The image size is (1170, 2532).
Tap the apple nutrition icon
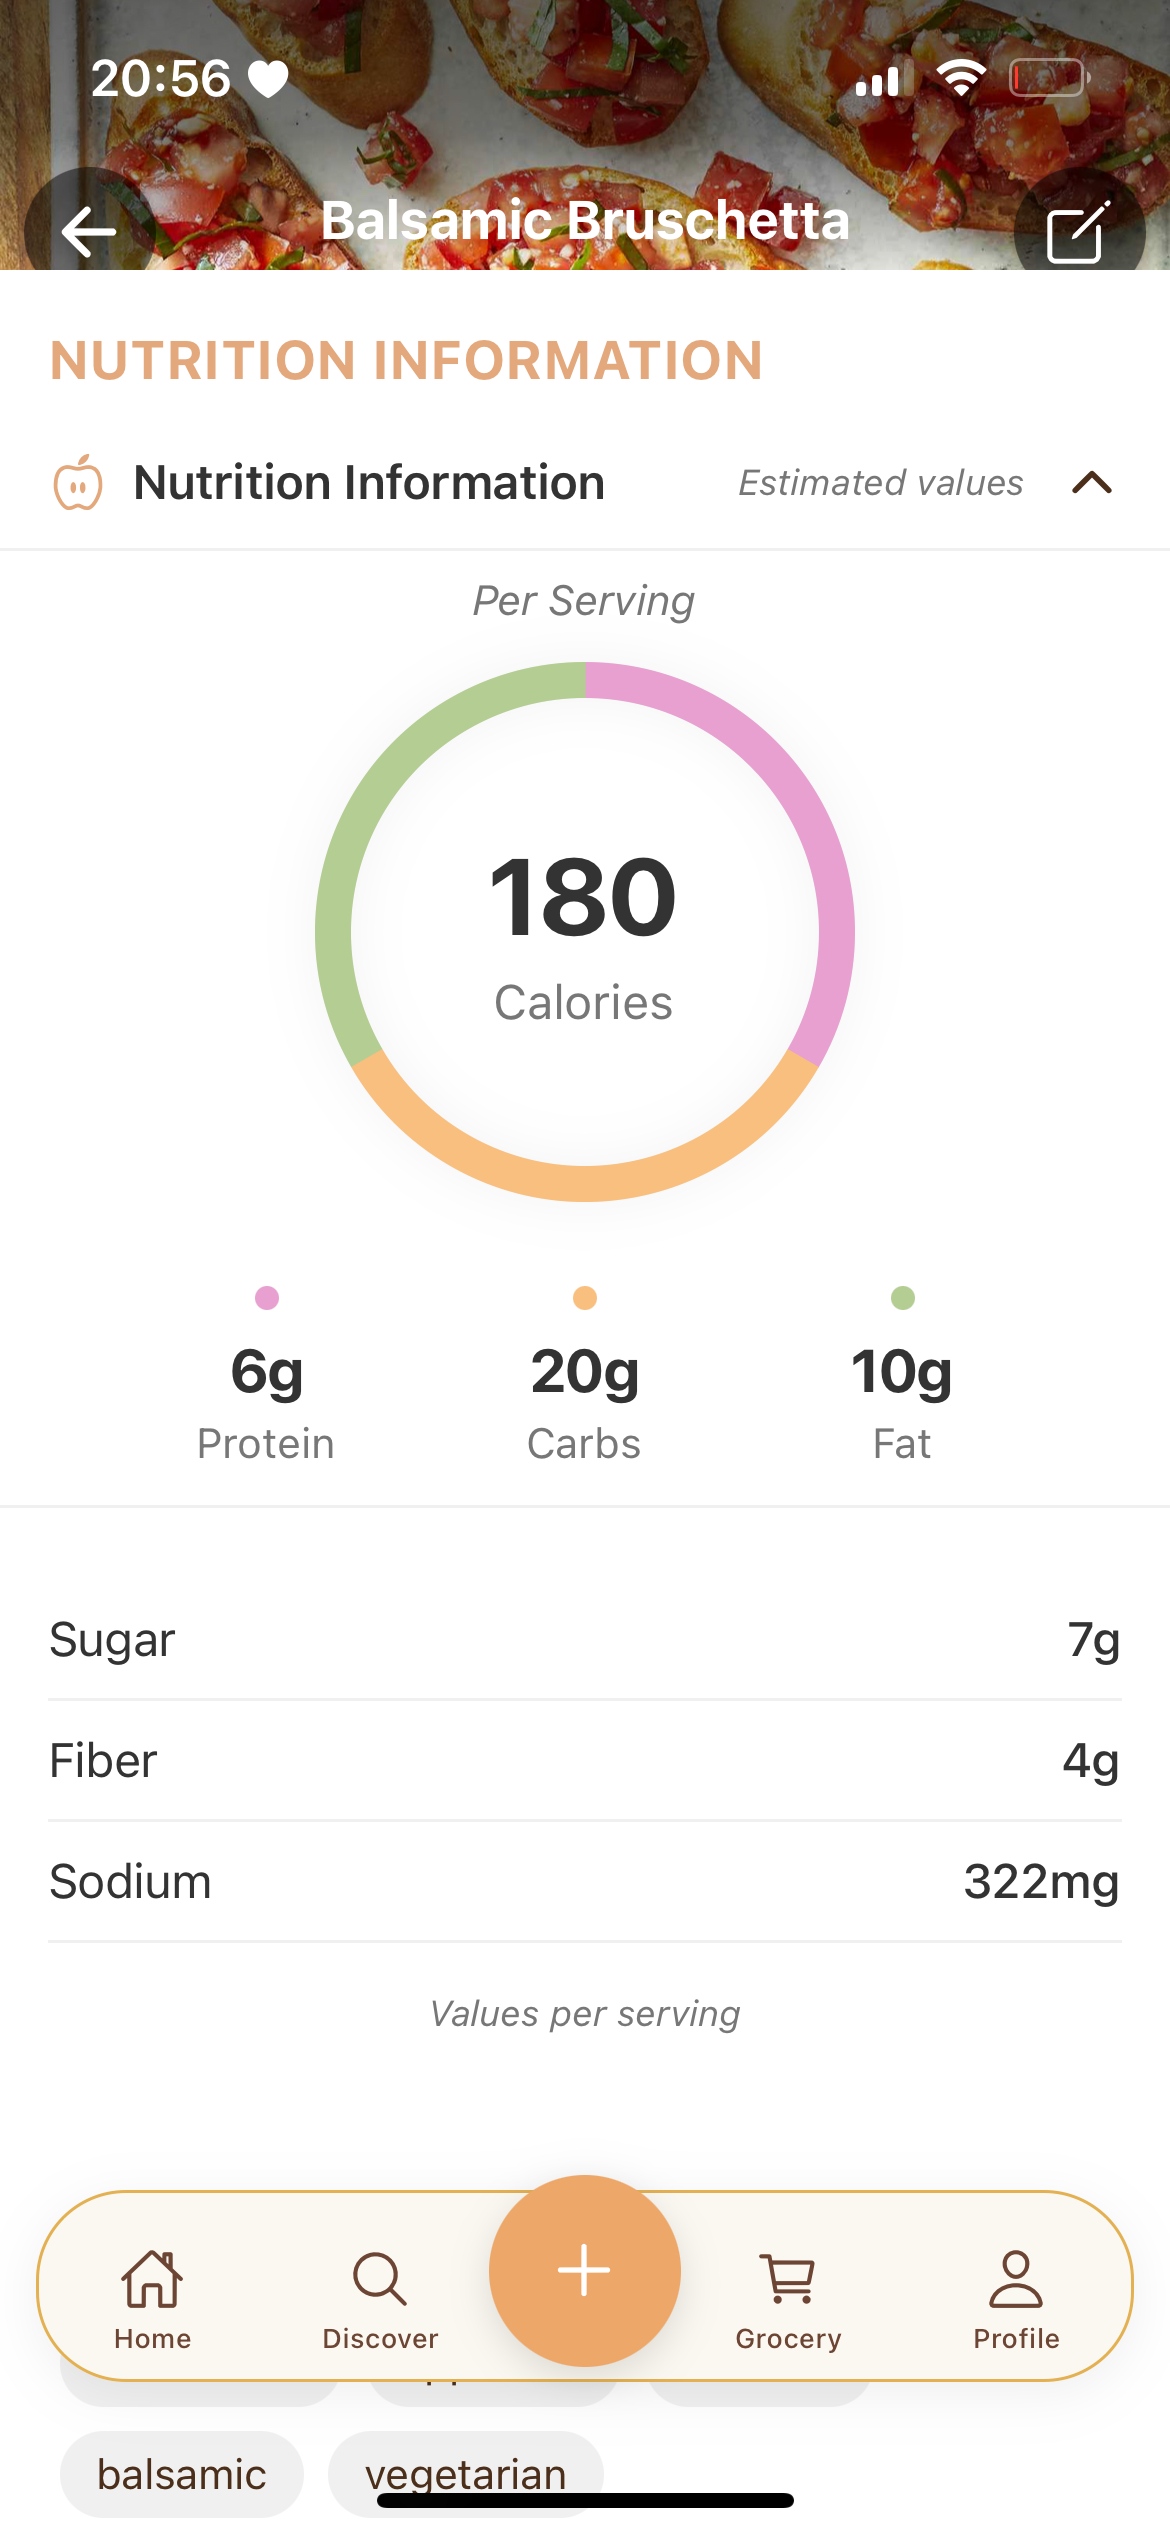point(78,483)
